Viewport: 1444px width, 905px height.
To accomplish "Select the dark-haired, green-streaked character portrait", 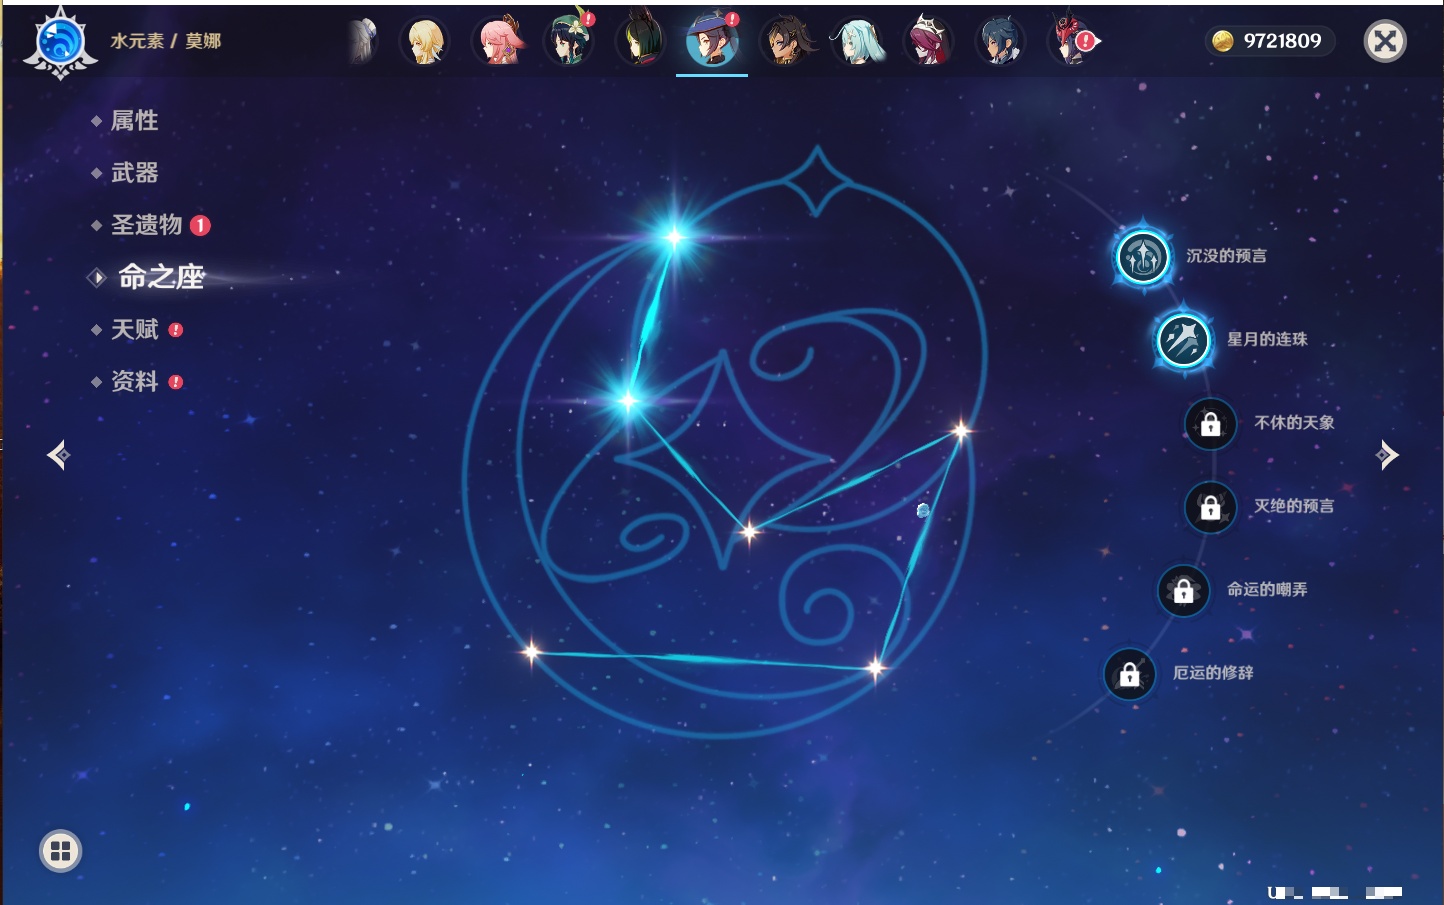I will point(641,41).
